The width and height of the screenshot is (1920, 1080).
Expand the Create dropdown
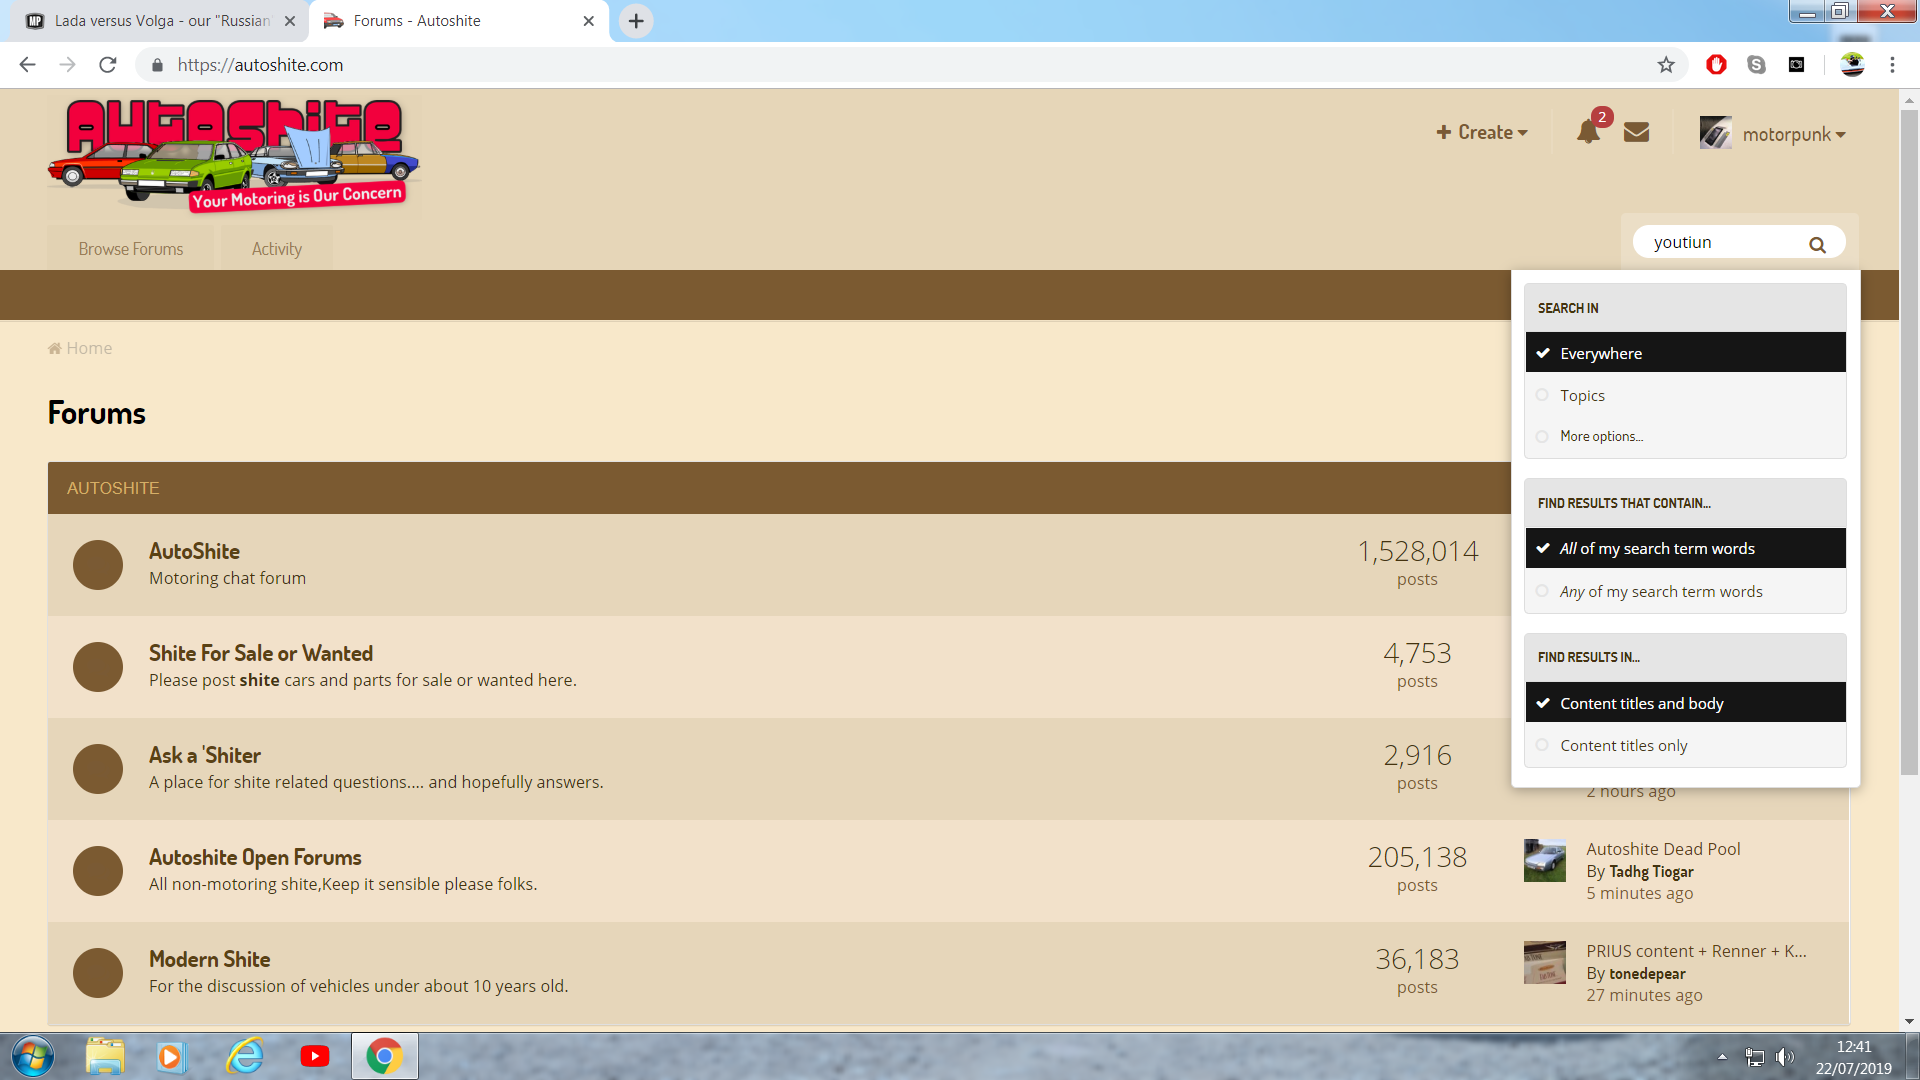(1481, 132)
